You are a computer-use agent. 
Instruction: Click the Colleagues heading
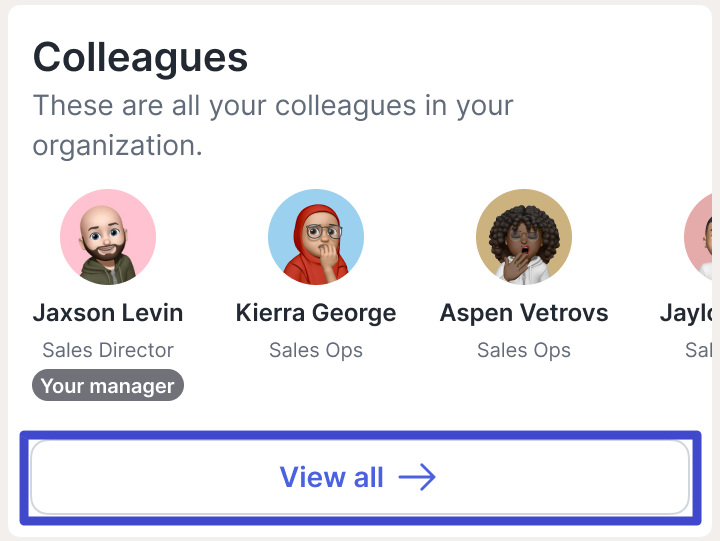(x=140, y=57)
